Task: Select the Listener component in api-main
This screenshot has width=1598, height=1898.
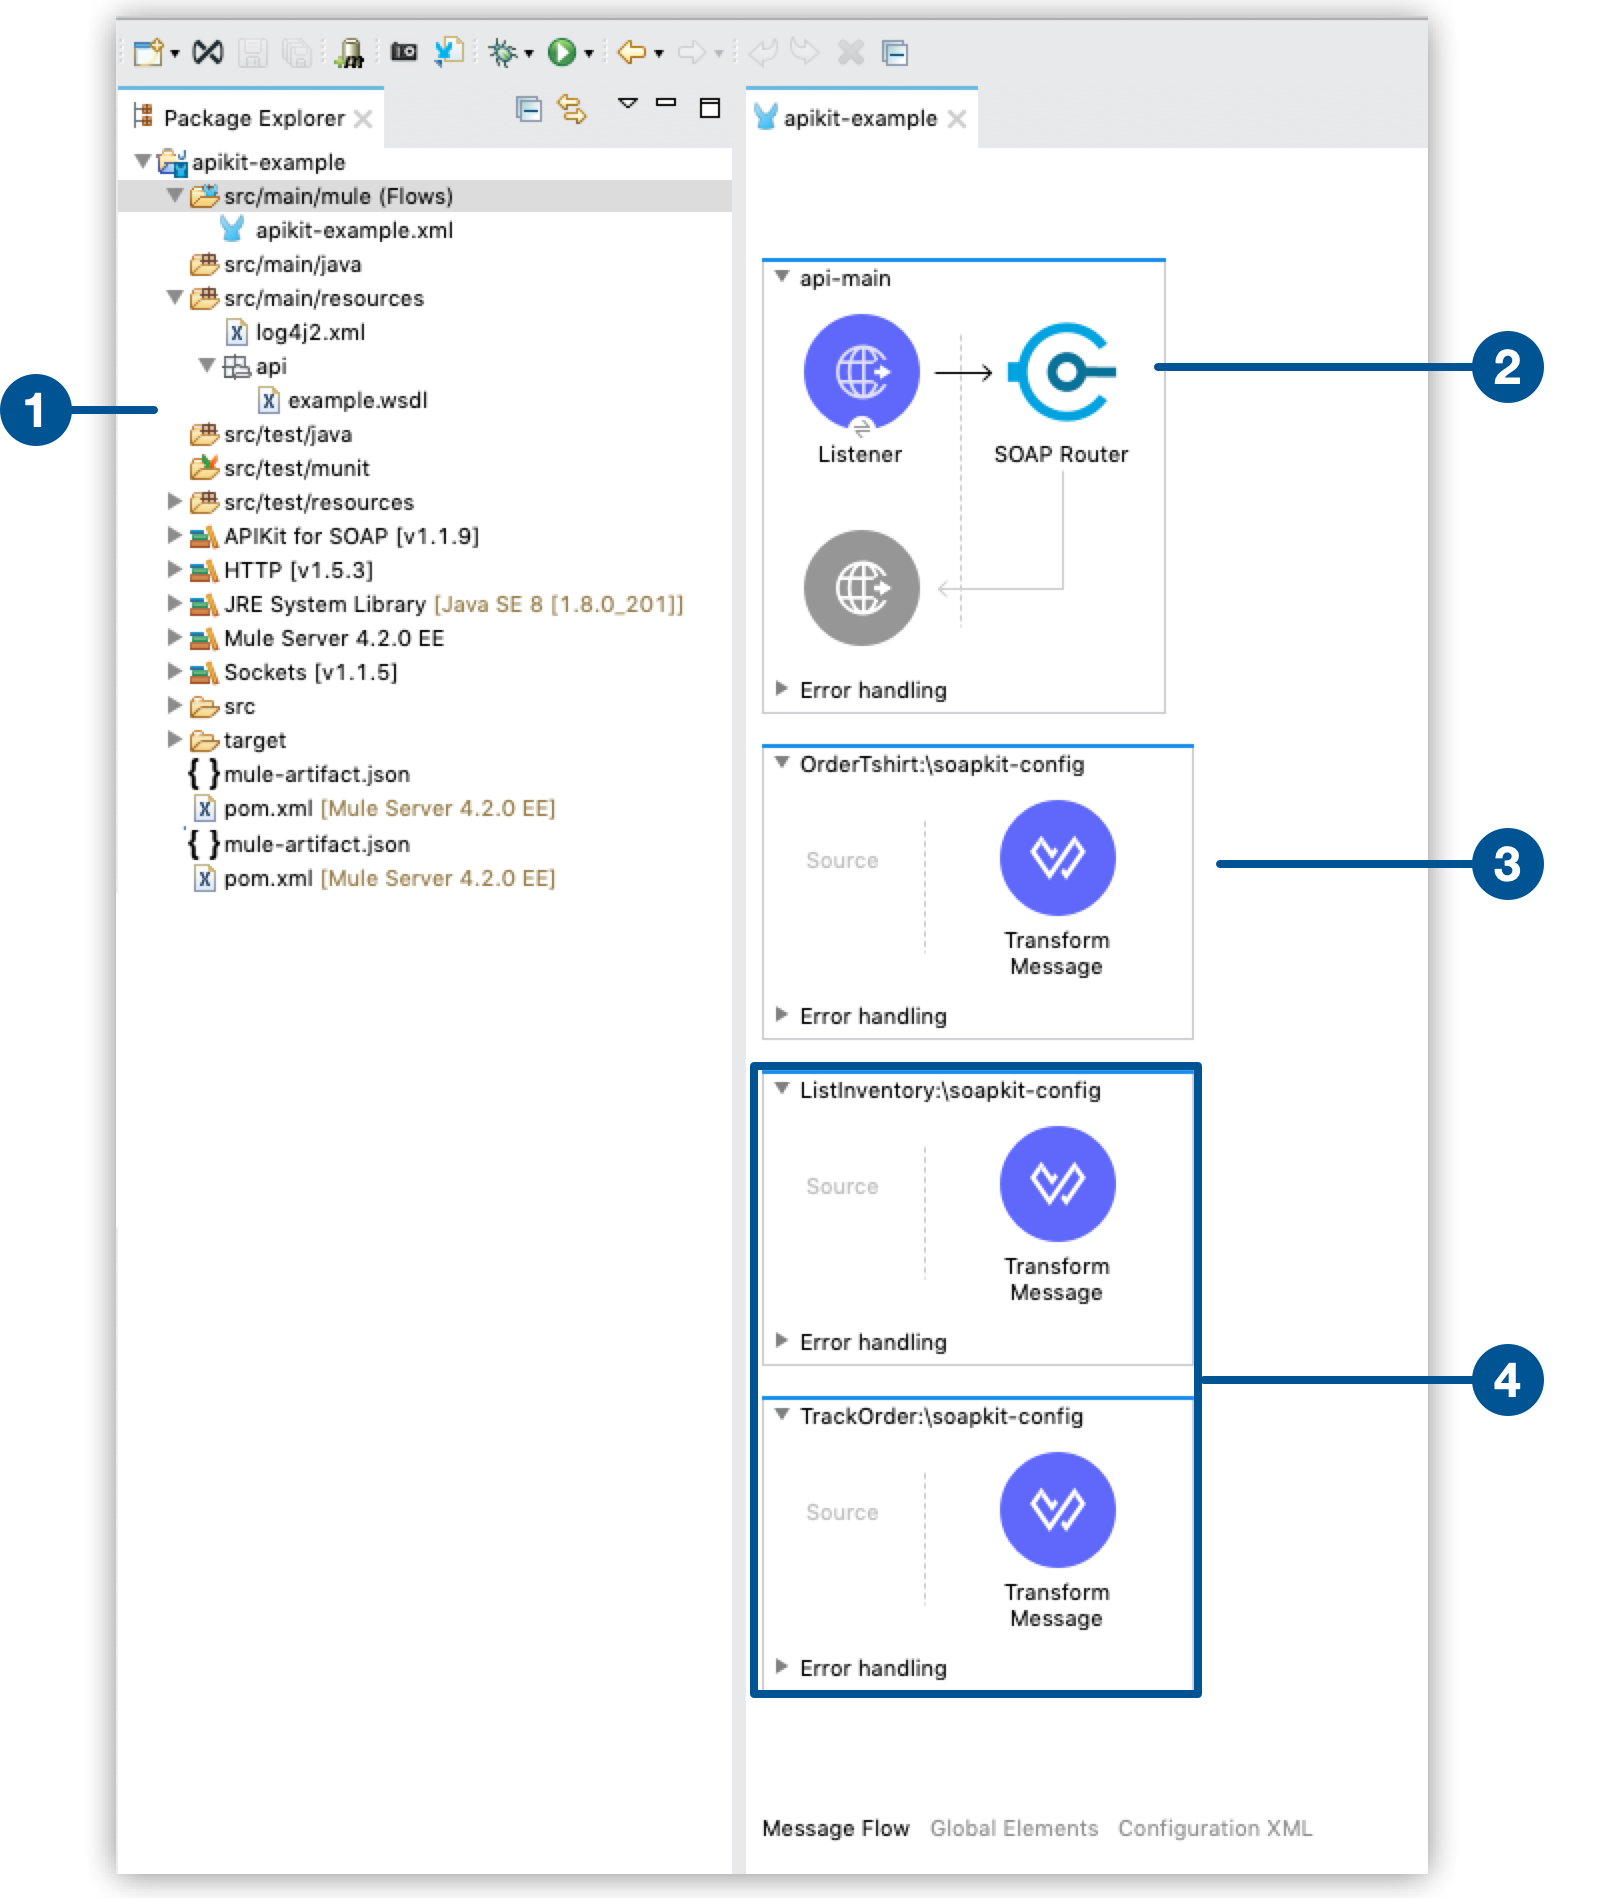Action: (861, 373)
